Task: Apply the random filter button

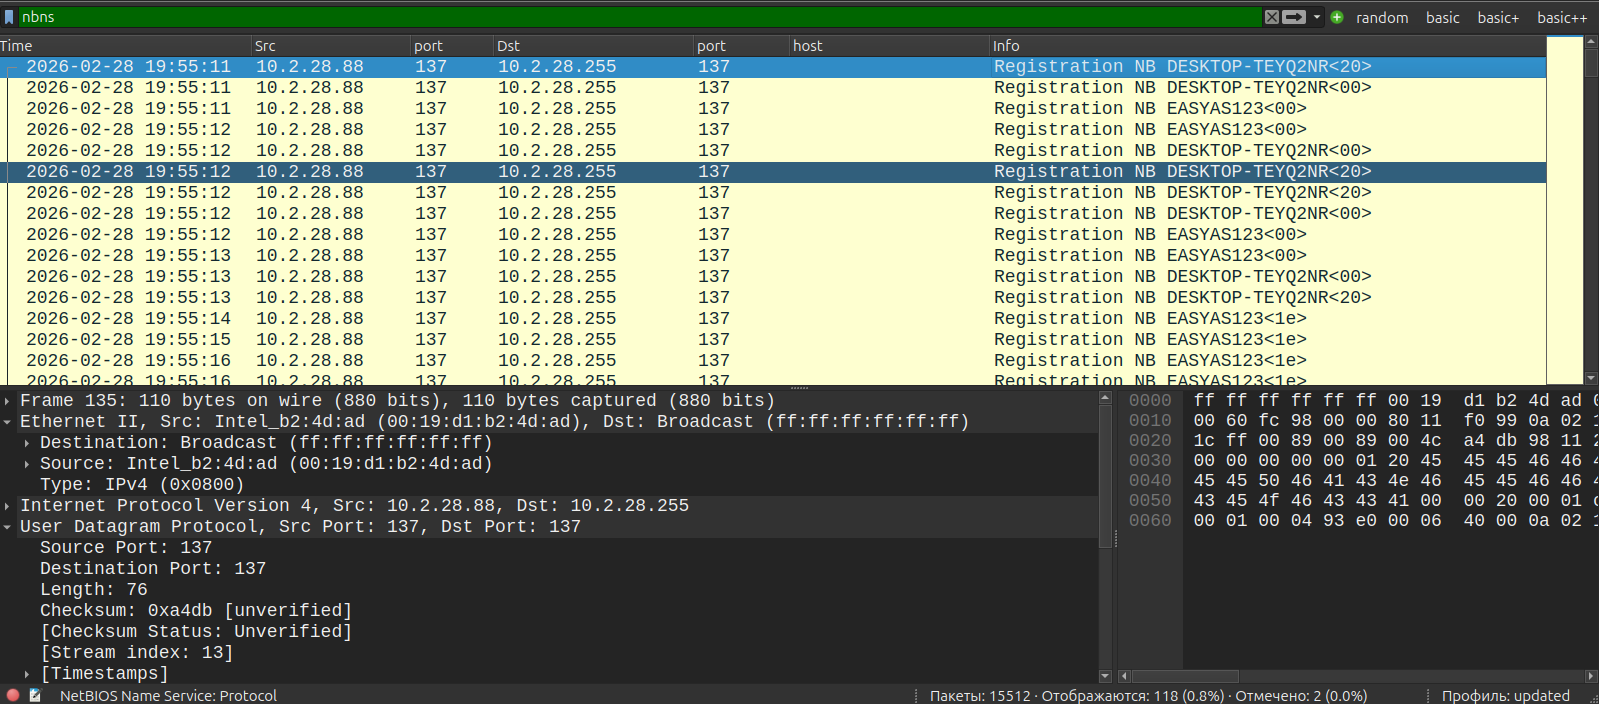Action: pyautogui.click(x=1382, y=18)
